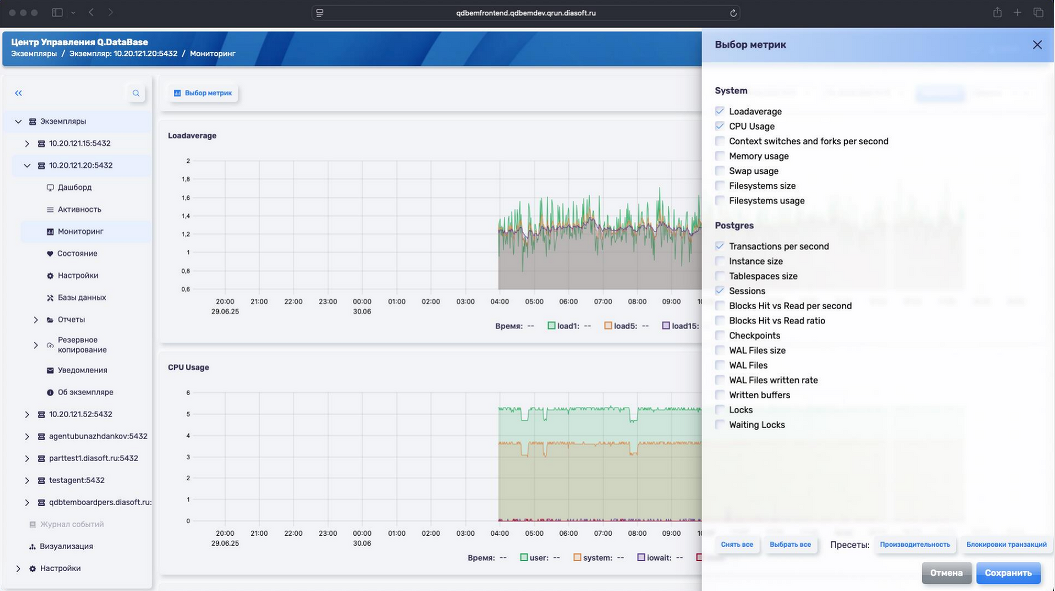Click the Сохранить button
Image resolution: width=1055 pixels, height=591 pixels.
coord(1008,573)
